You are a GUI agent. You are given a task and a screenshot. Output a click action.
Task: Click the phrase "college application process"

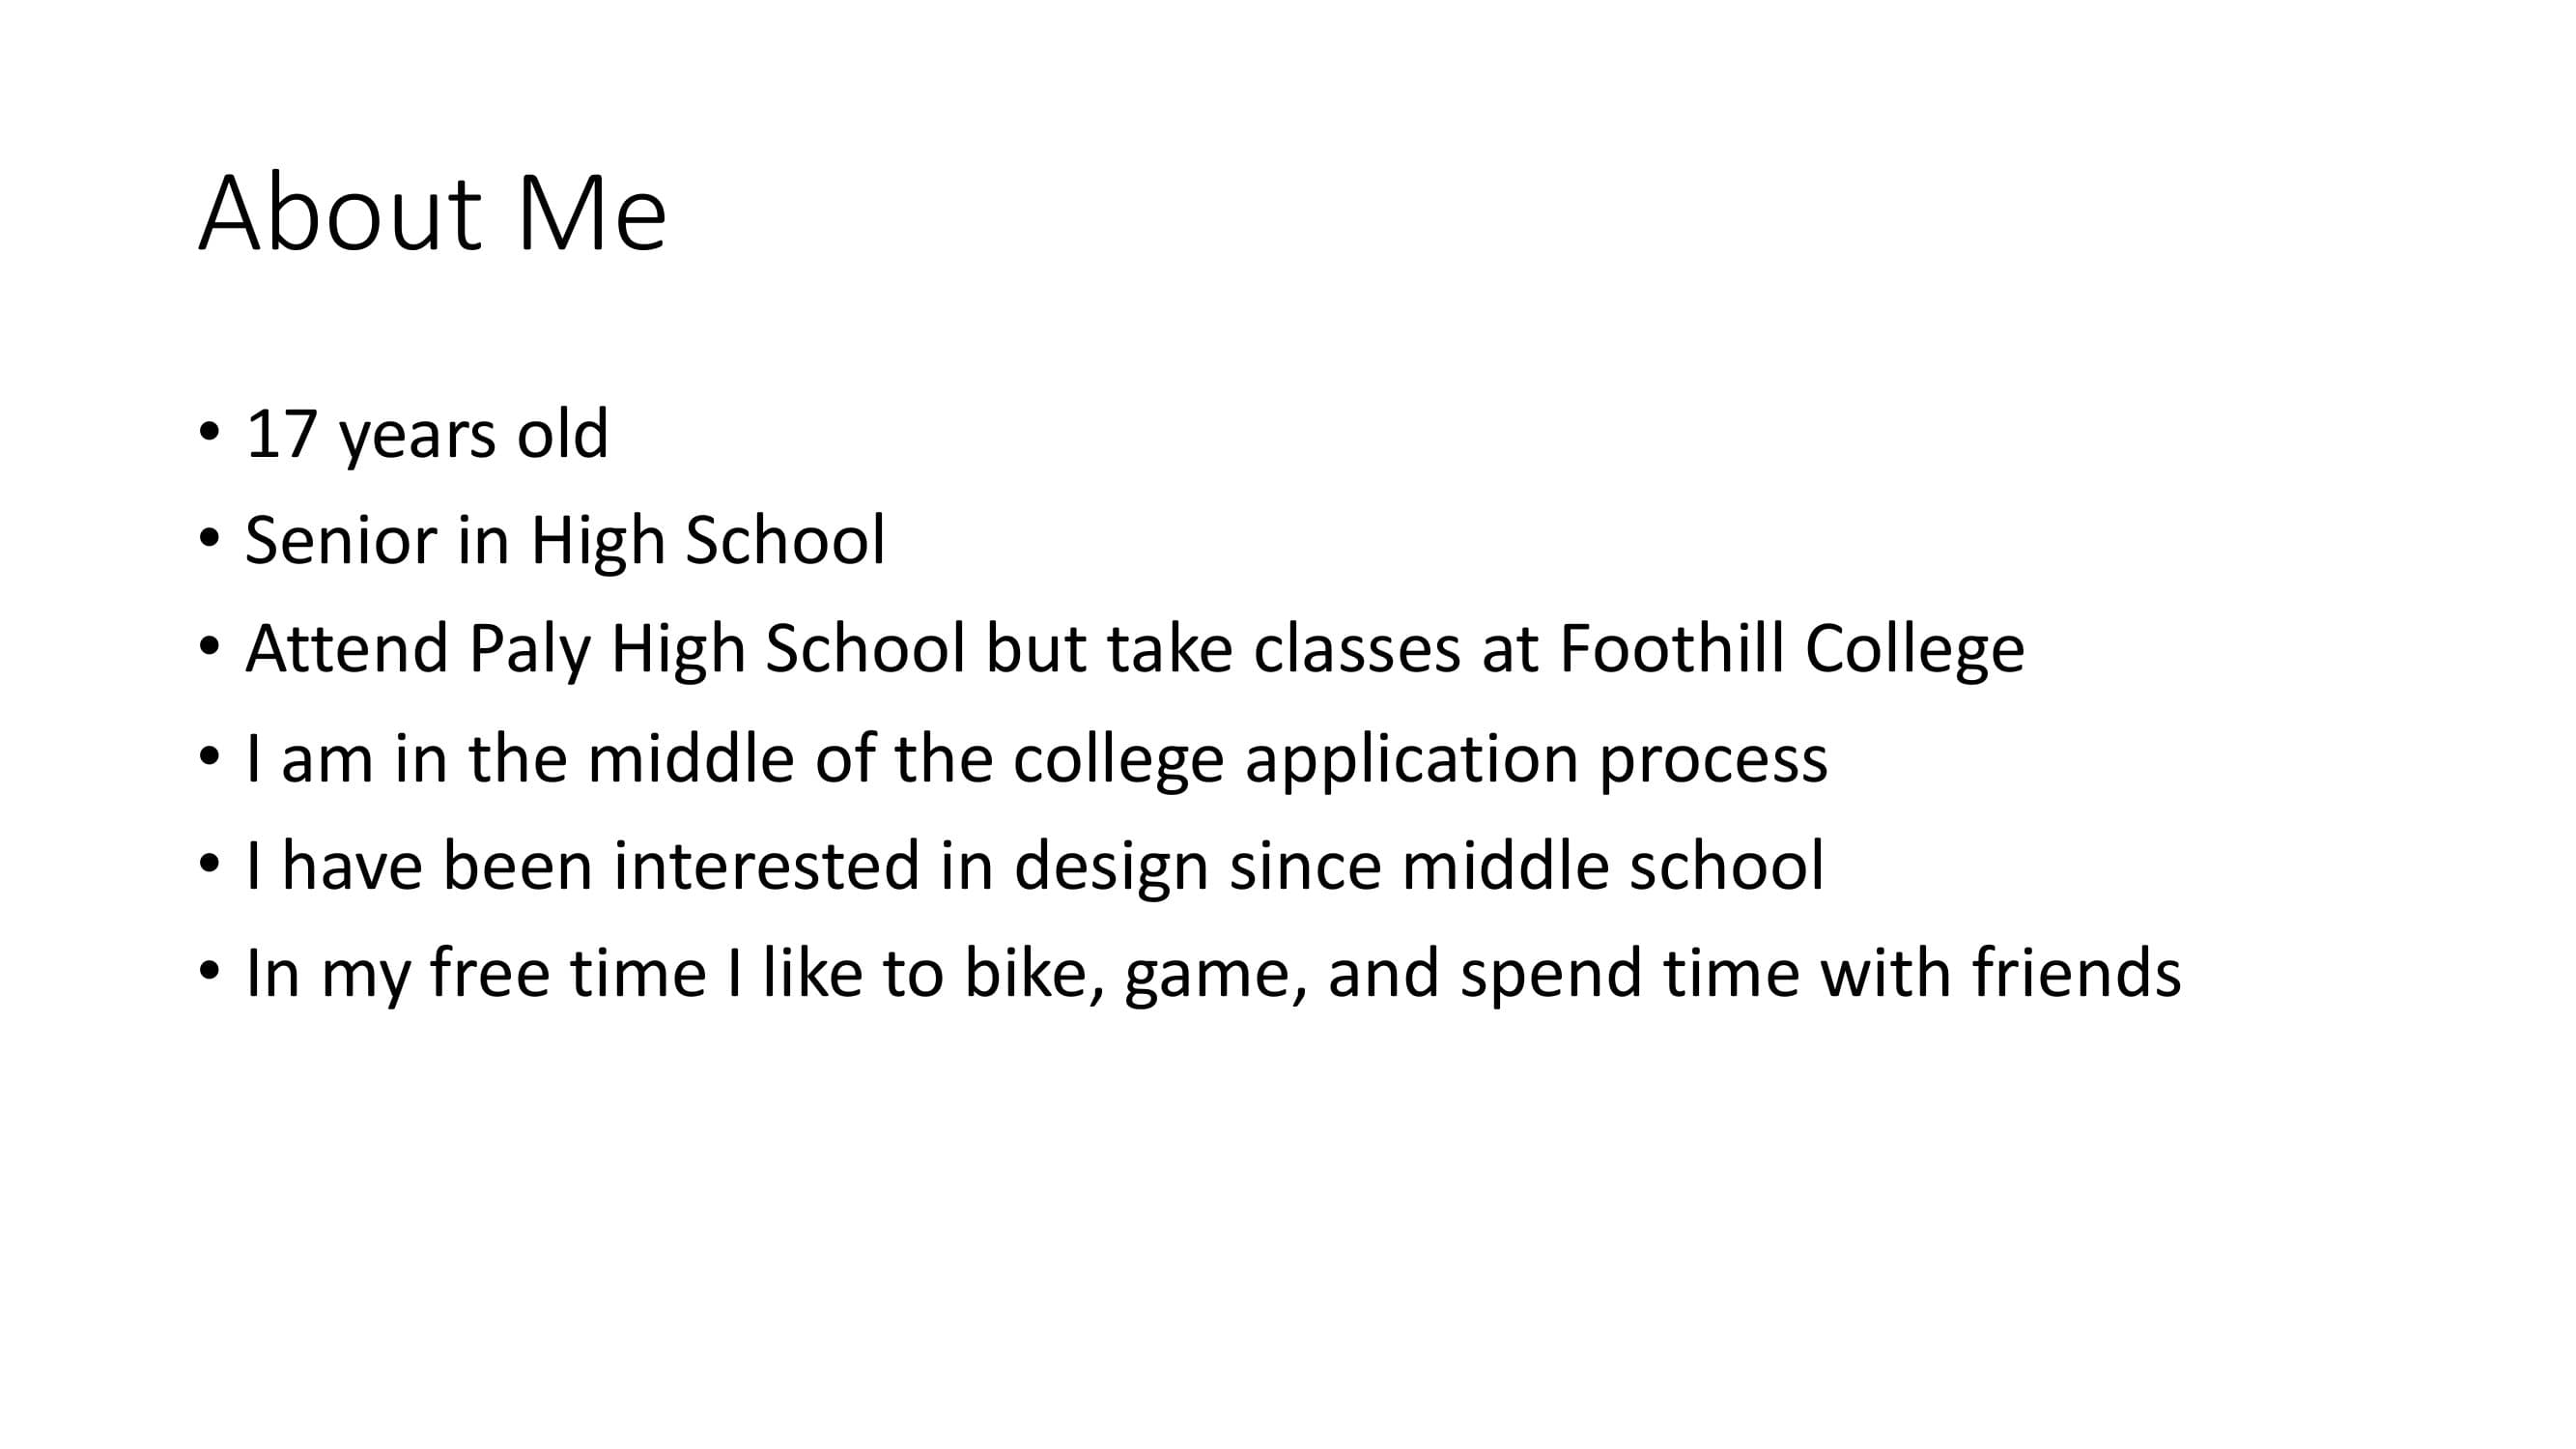point(1420,758)
